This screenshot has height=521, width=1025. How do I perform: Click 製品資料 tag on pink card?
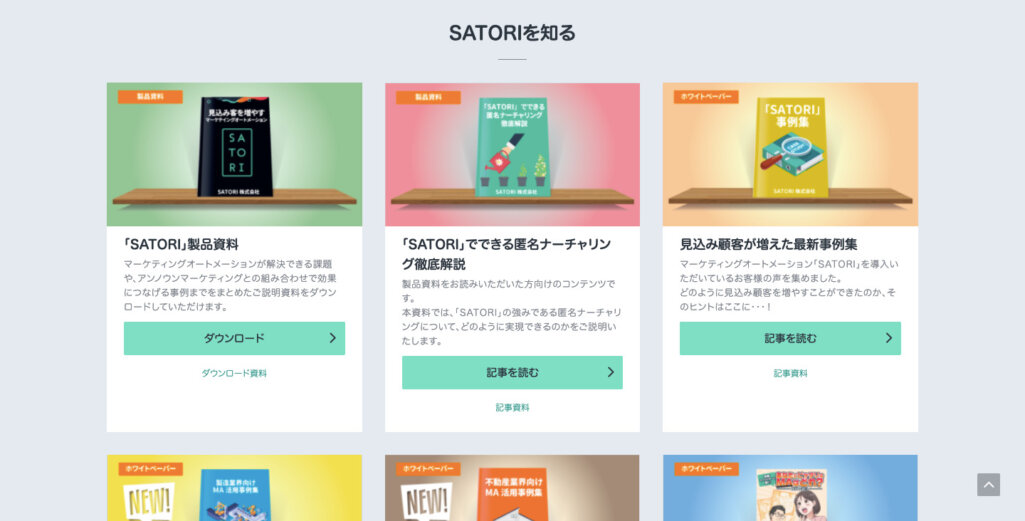428,97
